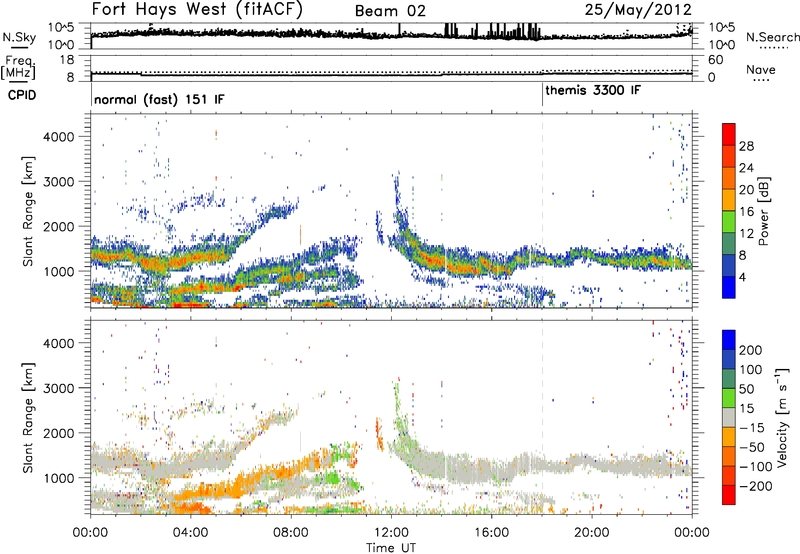The width and height of the screenshot is (800, 554).
Task: Click the 'Velocity [m s-1]' colorbar label
Action: [x=781, y=417]
